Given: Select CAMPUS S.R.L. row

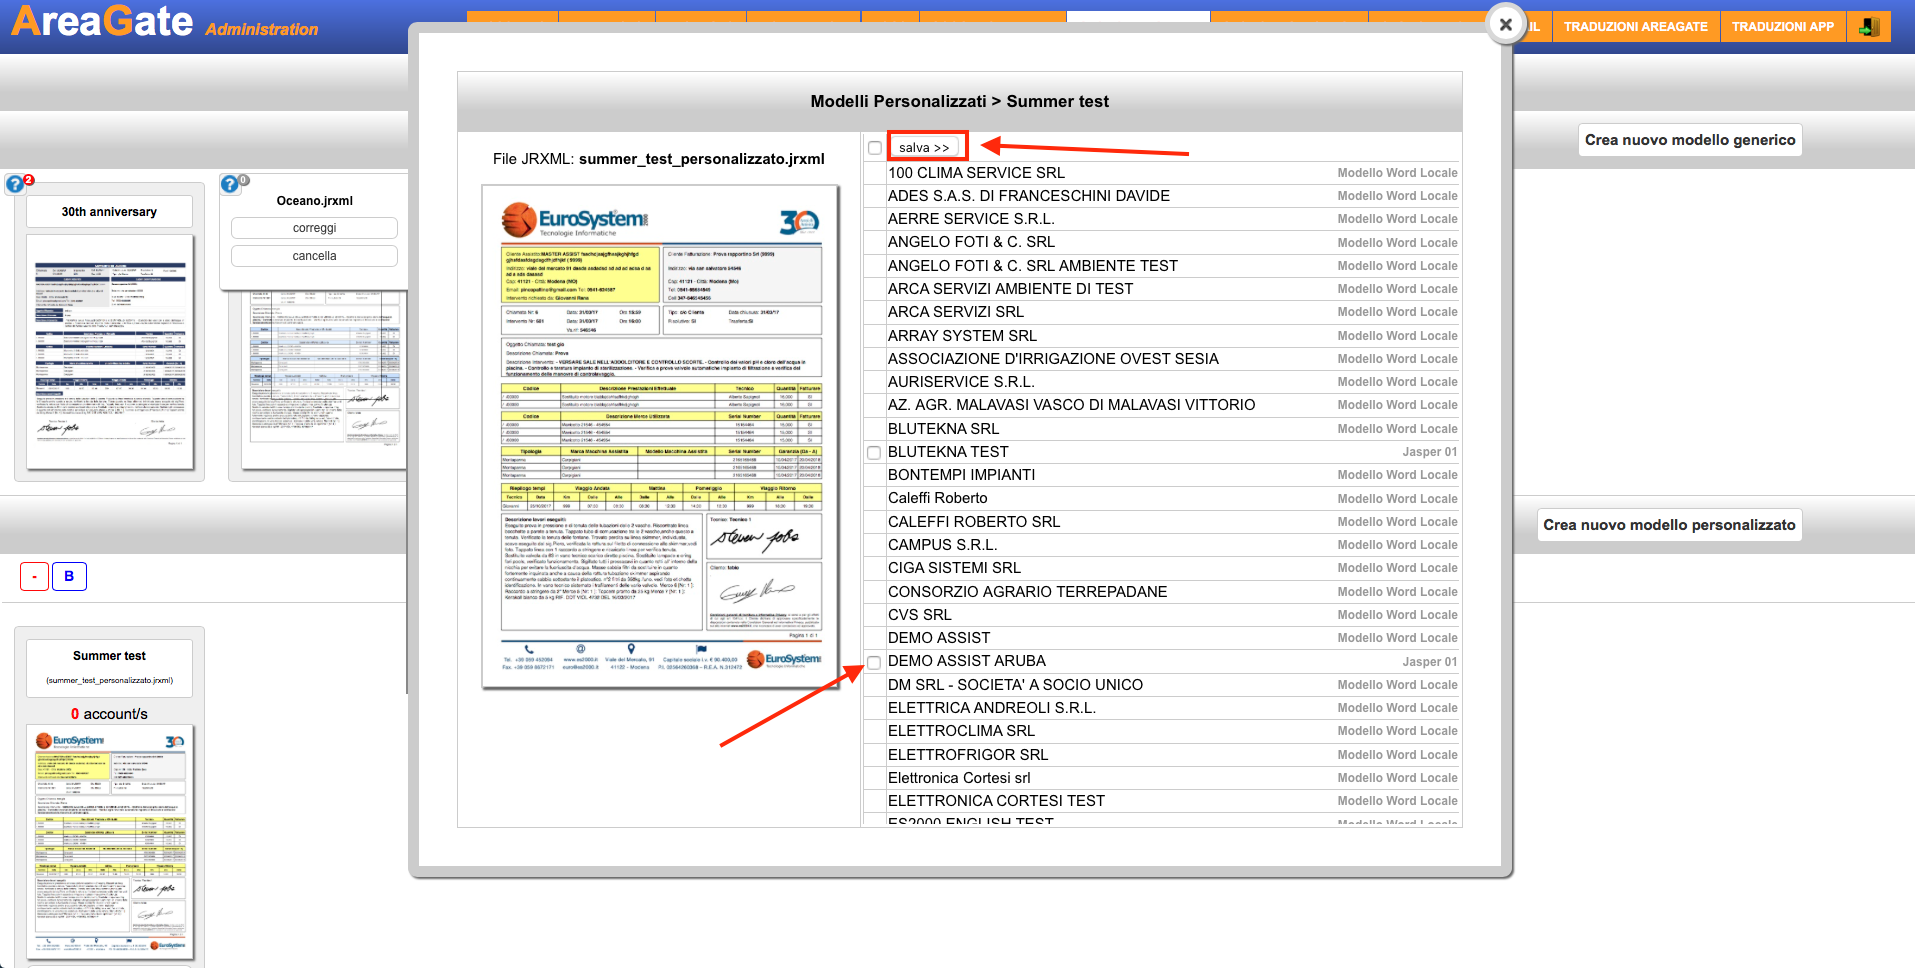Looking at the screenshot, I should point(1161,545).
